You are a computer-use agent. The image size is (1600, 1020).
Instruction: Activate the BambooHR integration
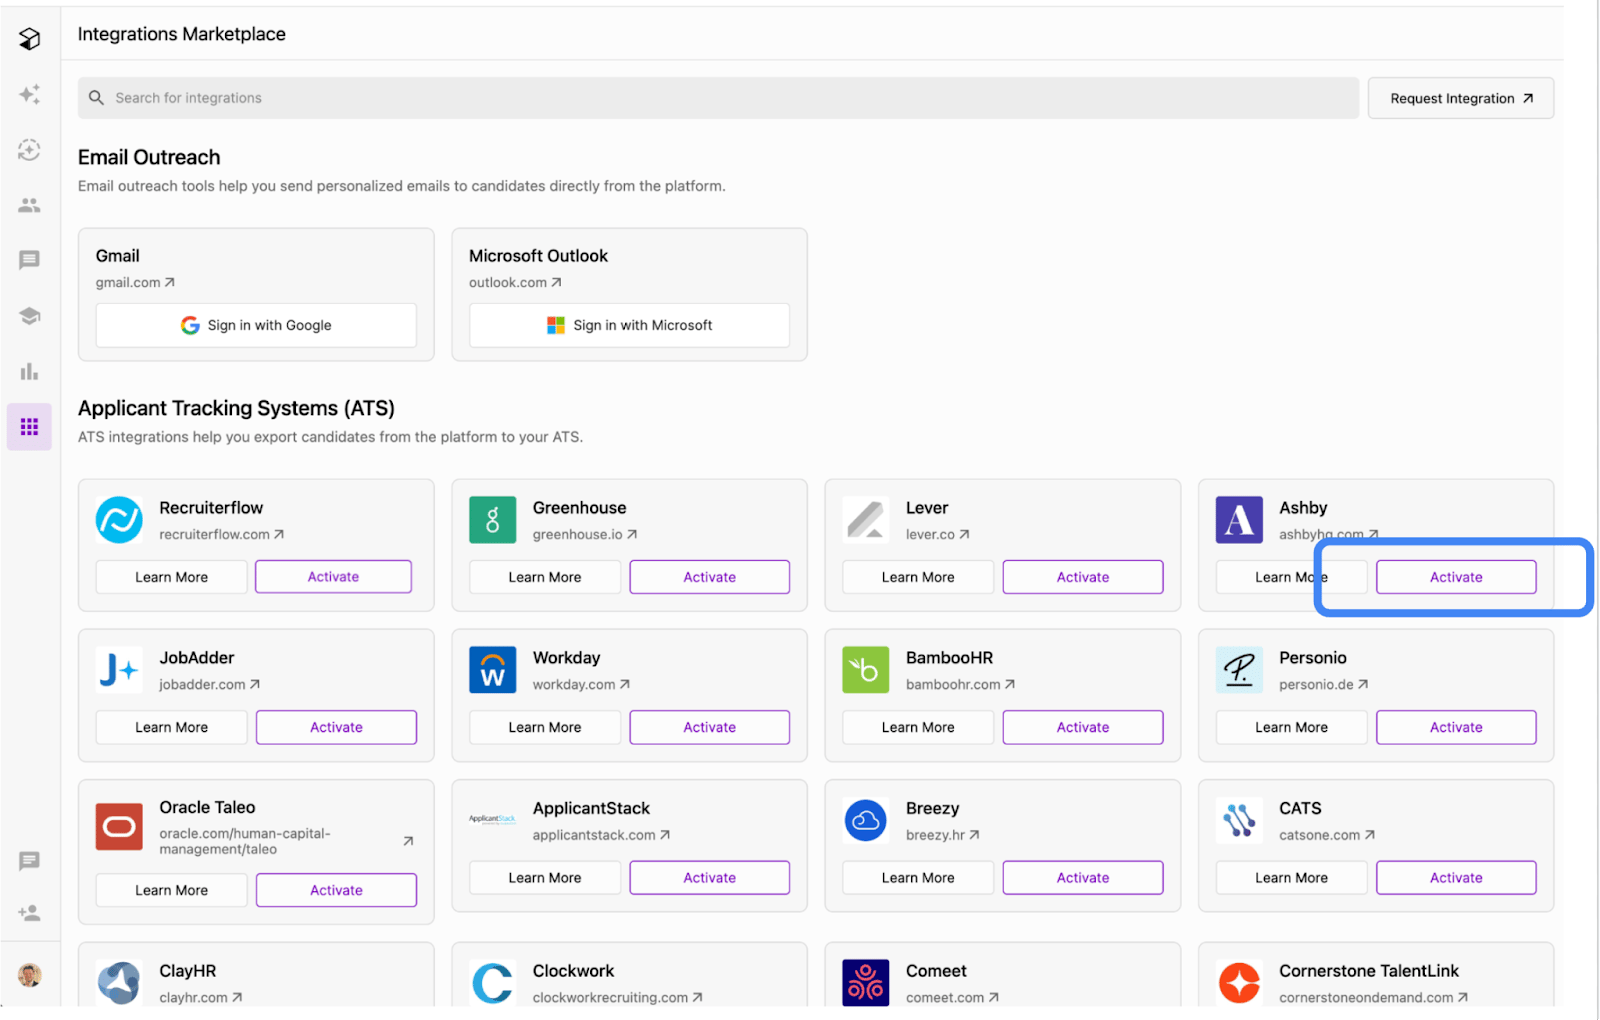(1083, 727)
